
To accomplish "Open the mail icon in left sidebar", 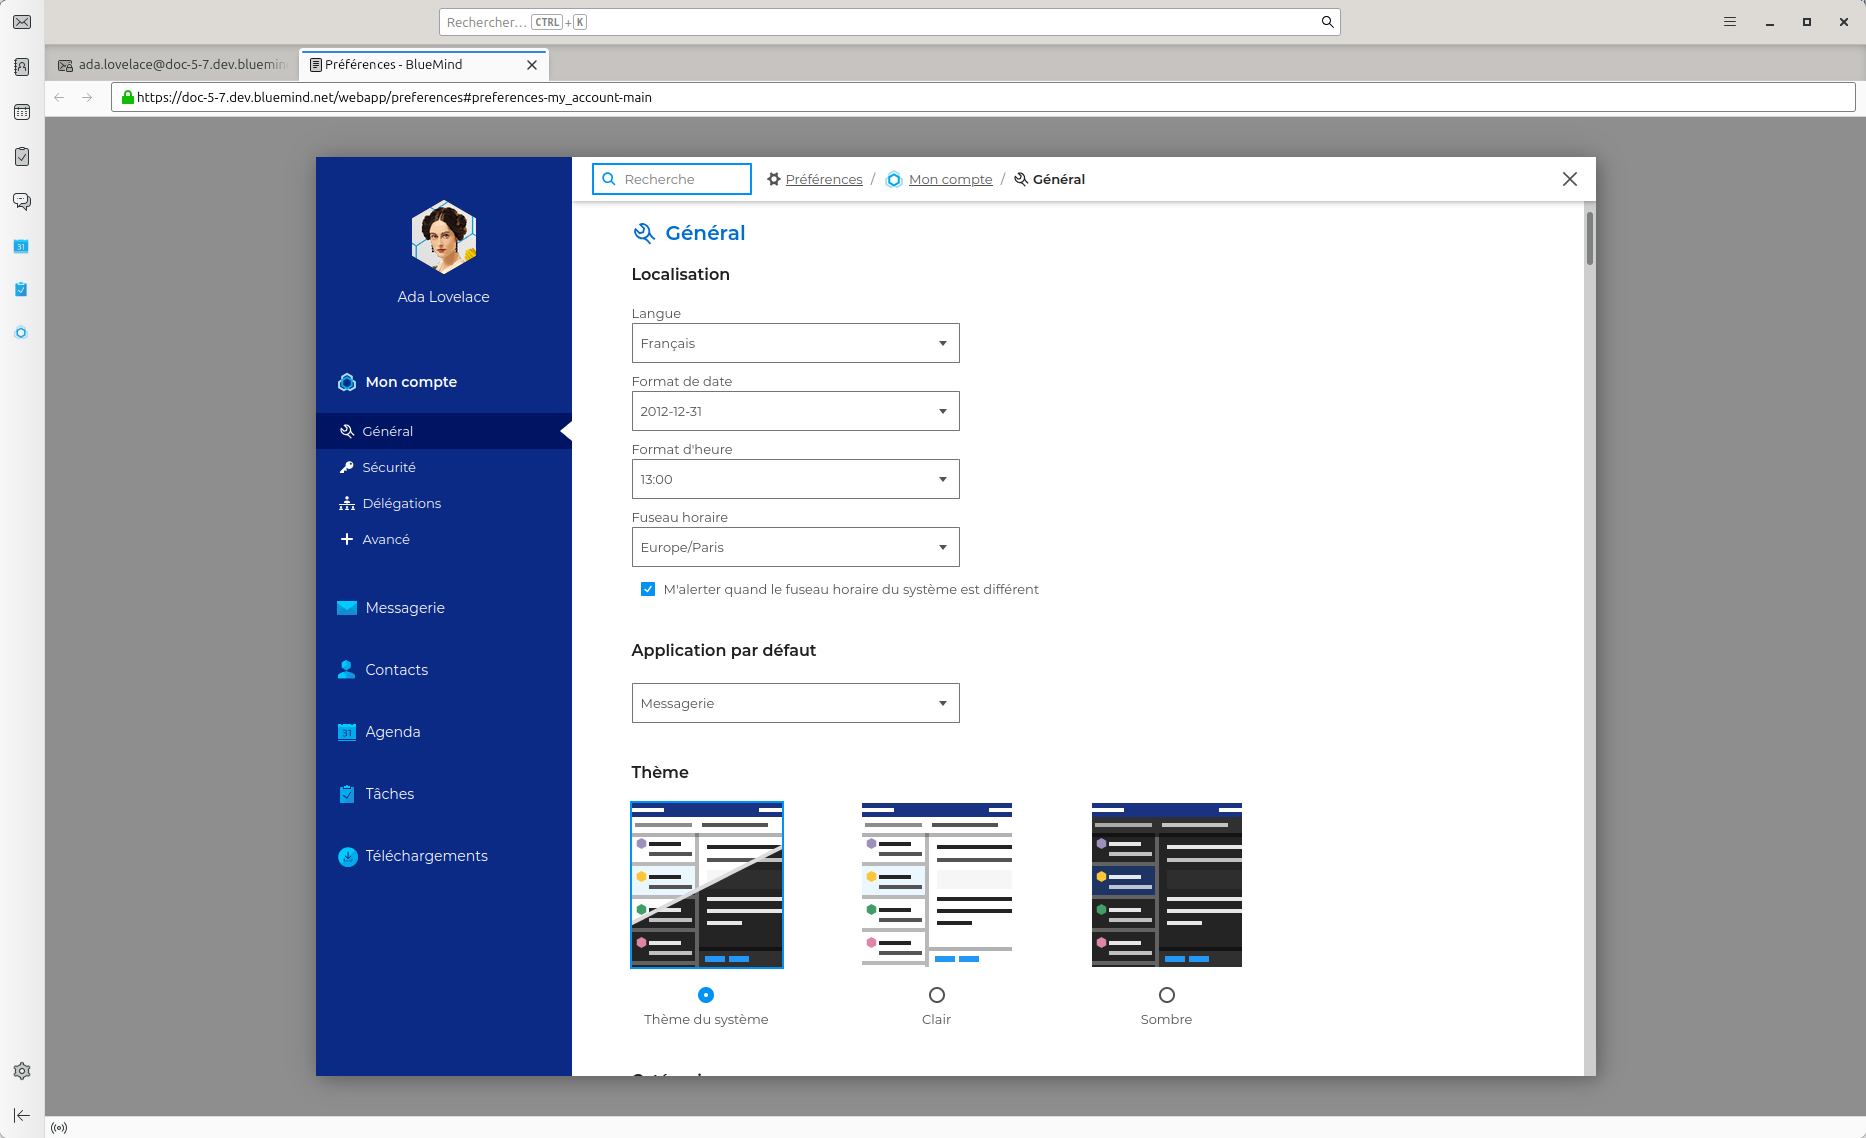I will [22, 22].
